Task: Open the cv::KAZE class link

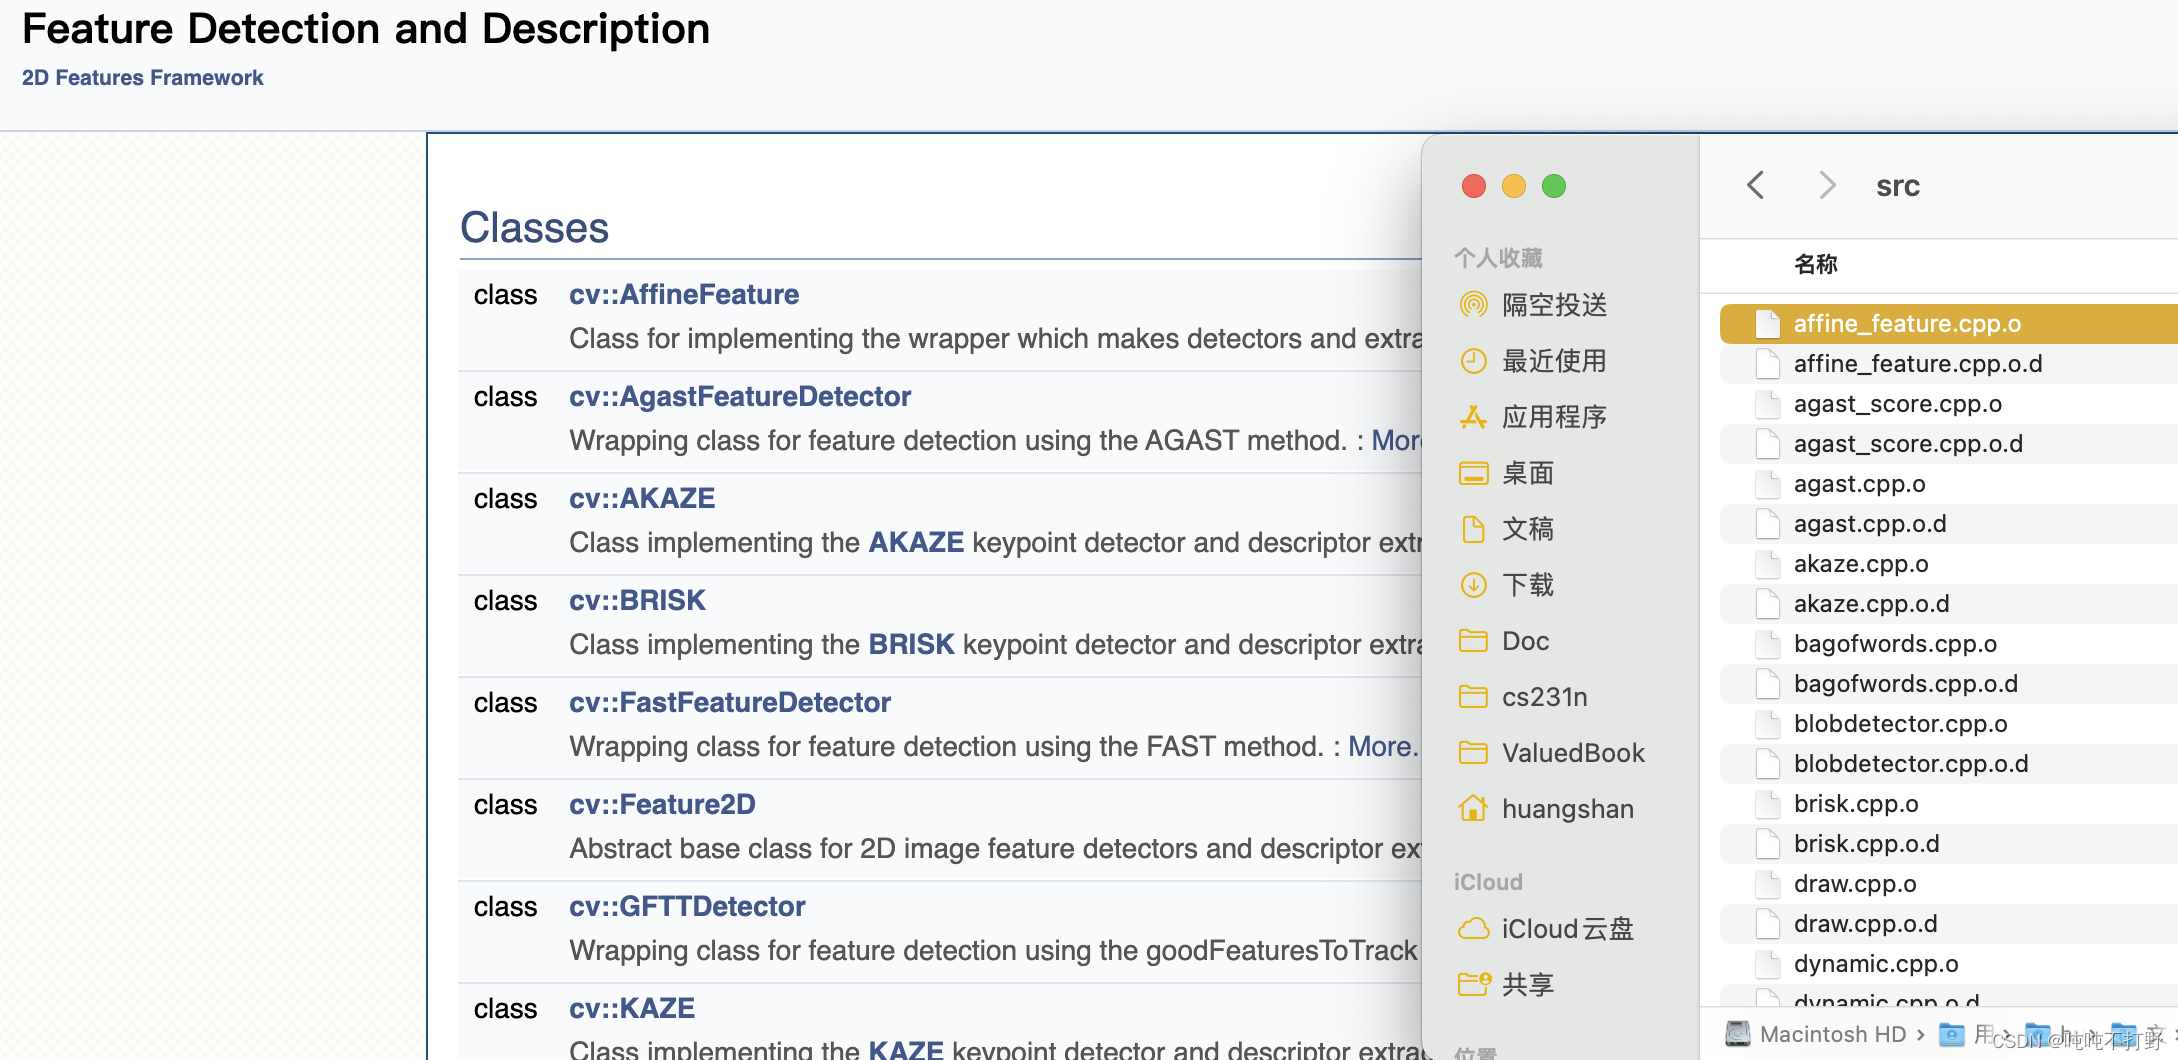Action: (x=632, y=1009)
